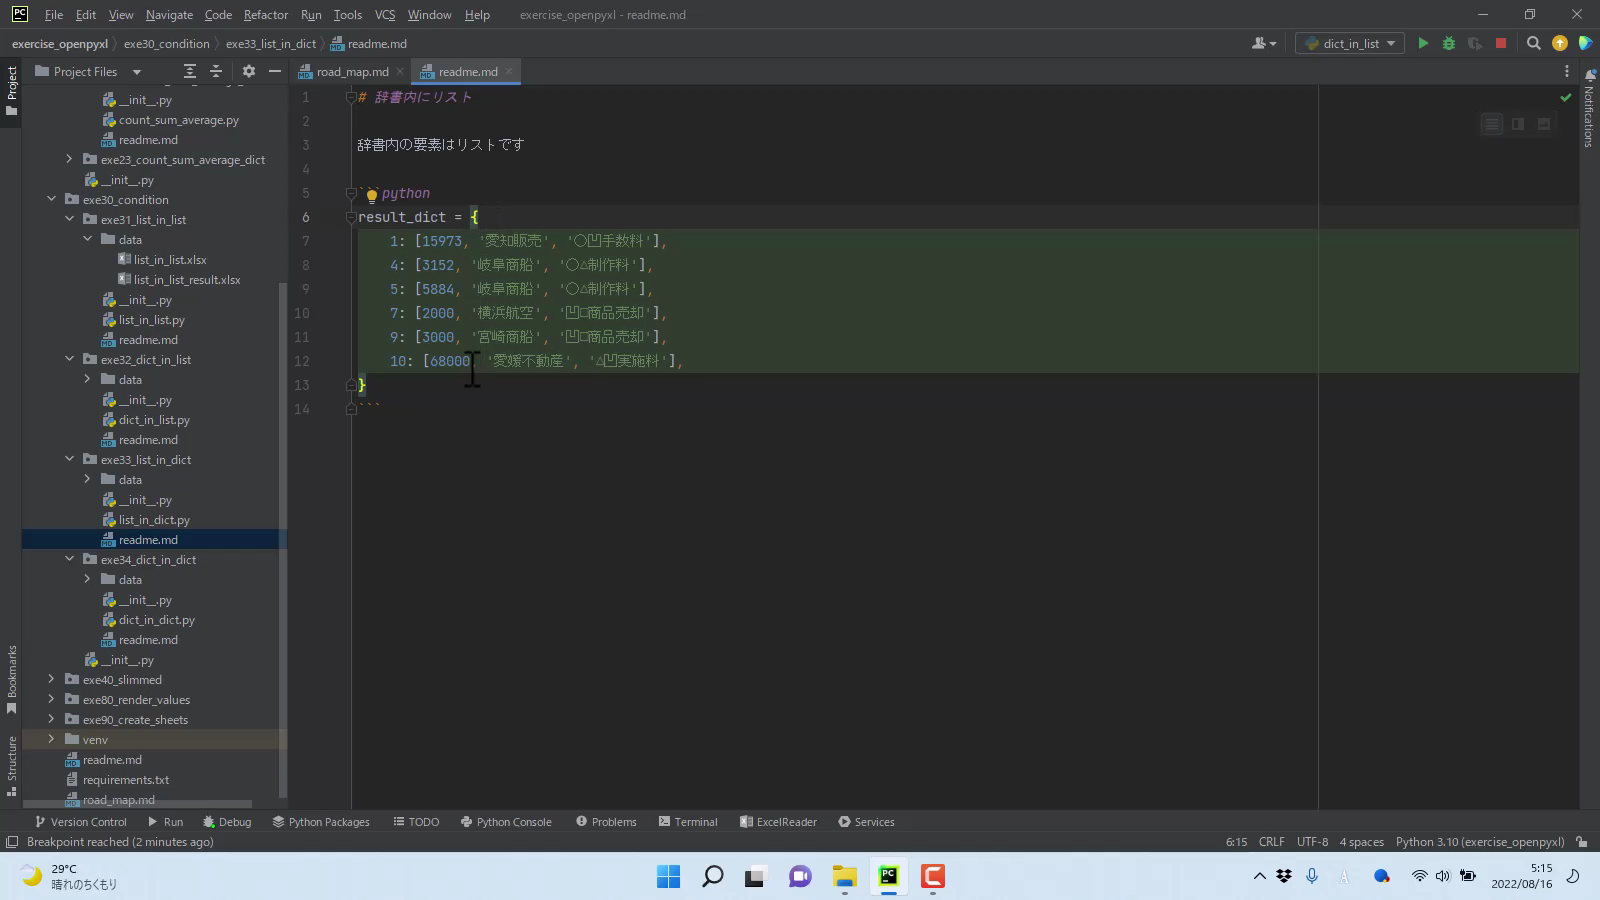Image resolution: width=1600 pixels, height=900 pixels.
Task: Open the Refactor menu
Action: point(265,15)
